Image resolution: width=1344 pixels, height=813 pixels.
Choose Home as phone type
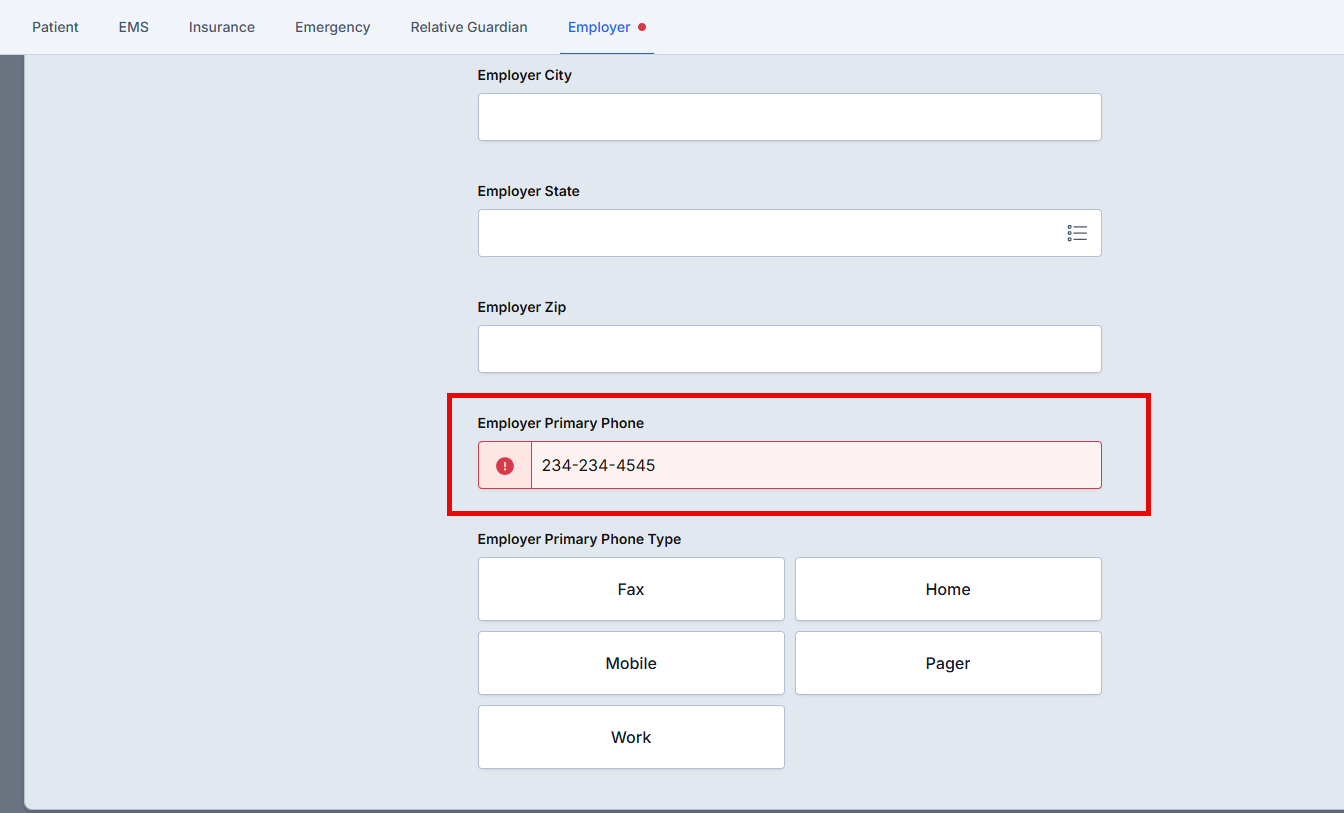click(947, 589)
